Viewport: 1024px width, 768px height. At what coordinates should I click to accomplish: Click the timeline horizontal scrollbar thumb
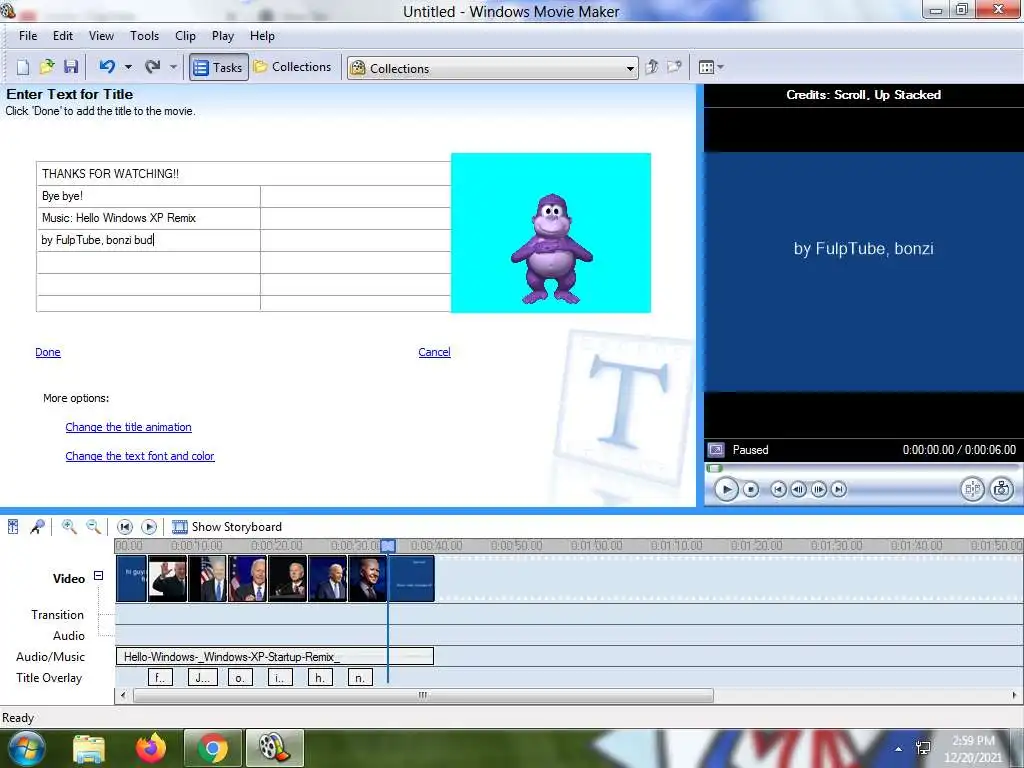tap(423, 696)
